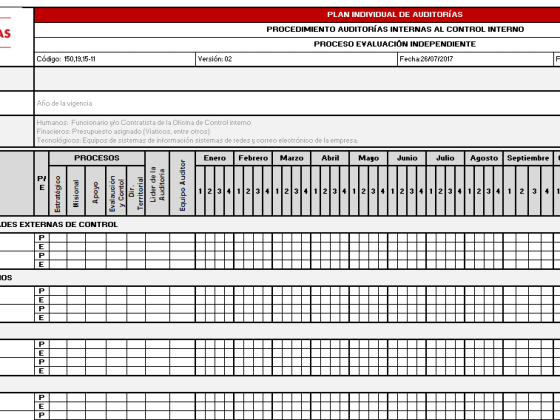Select the PROCESO EVALUACIÓN INDEPENDIENTE heading
This screenshot has height=420, width=560.
(x=395, y=44)
